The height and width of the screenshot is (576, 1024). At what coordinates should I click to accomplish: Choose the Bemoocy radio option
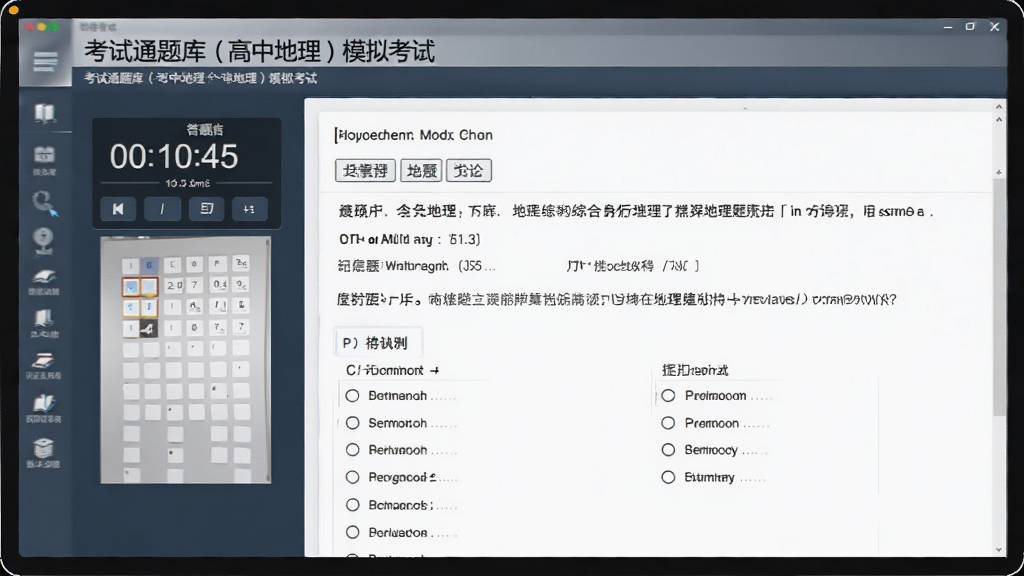[668, 450]
